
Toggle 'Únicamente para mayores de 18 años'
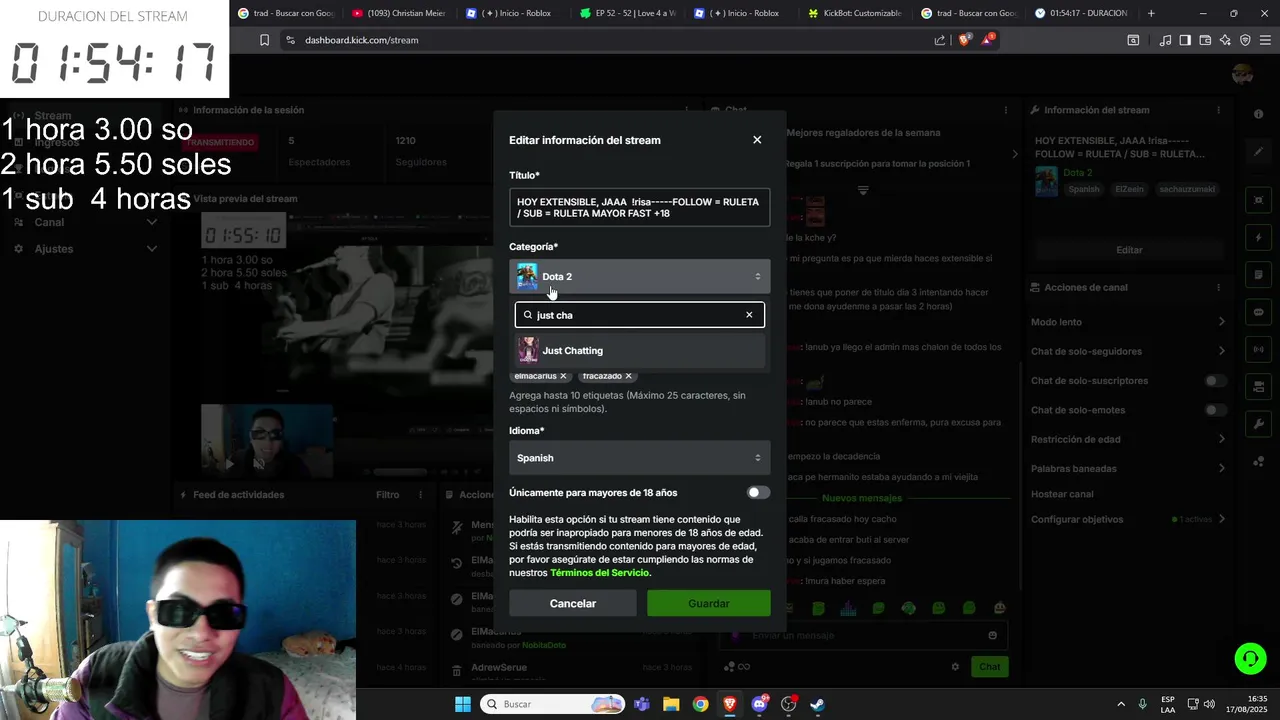[759, 492]
